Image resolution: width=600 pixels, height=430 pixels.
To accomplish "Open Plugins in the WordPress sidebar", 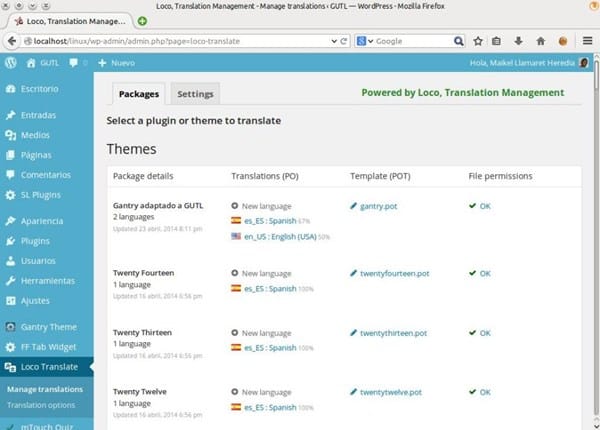I will (x=35, y=241).
